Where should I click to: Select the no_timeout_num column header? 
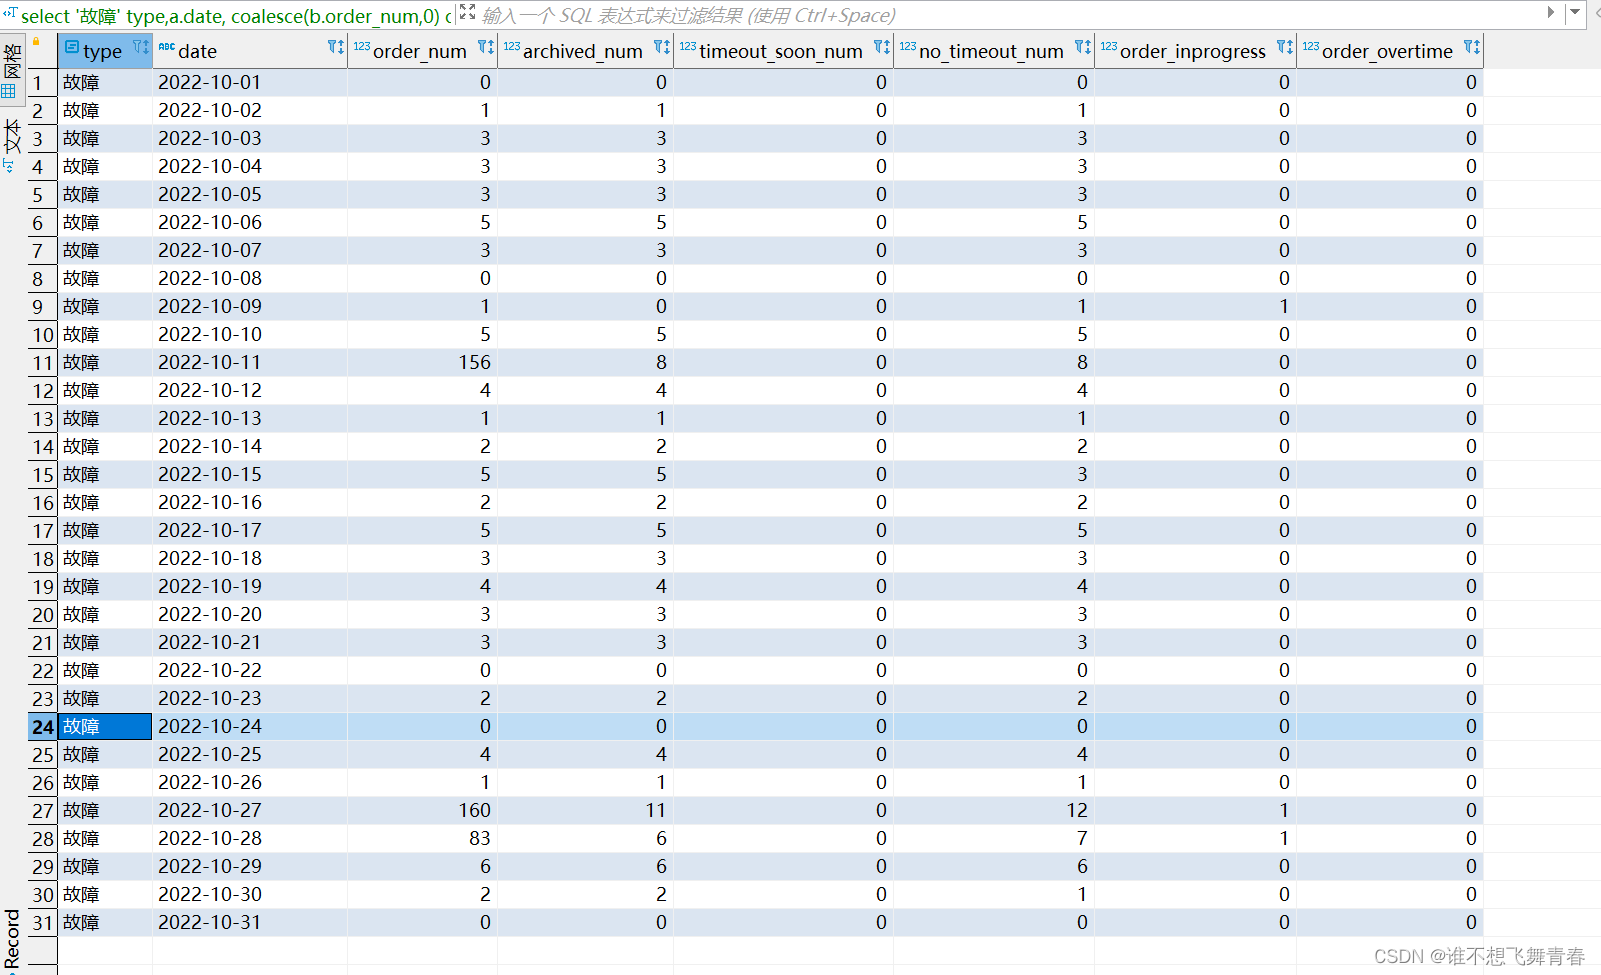coord(994,50)
